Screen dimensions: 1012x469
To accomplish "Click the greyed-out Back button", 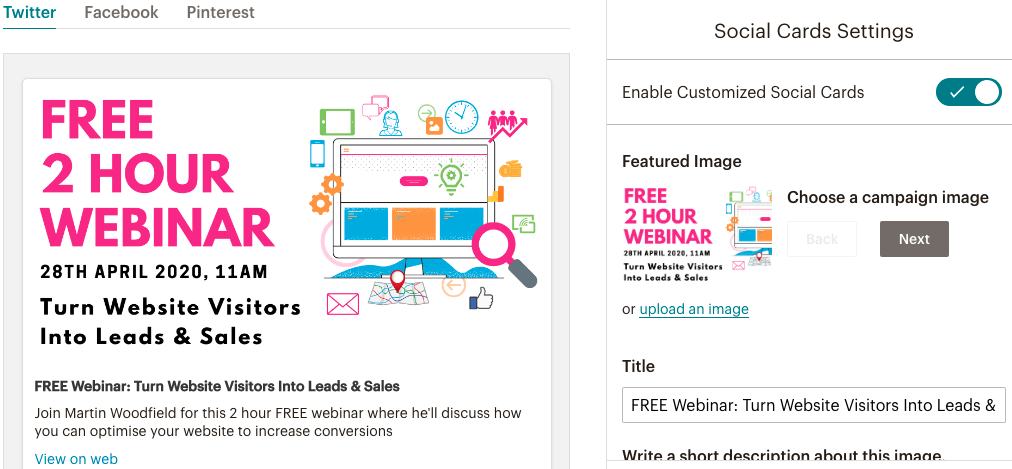I will (822, 239).
